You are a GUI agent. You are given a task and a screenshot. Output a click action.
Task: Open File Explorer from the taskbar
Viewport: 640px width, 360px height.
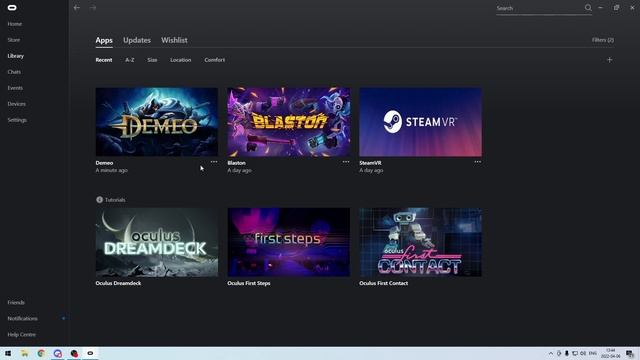tap(24, 353)
